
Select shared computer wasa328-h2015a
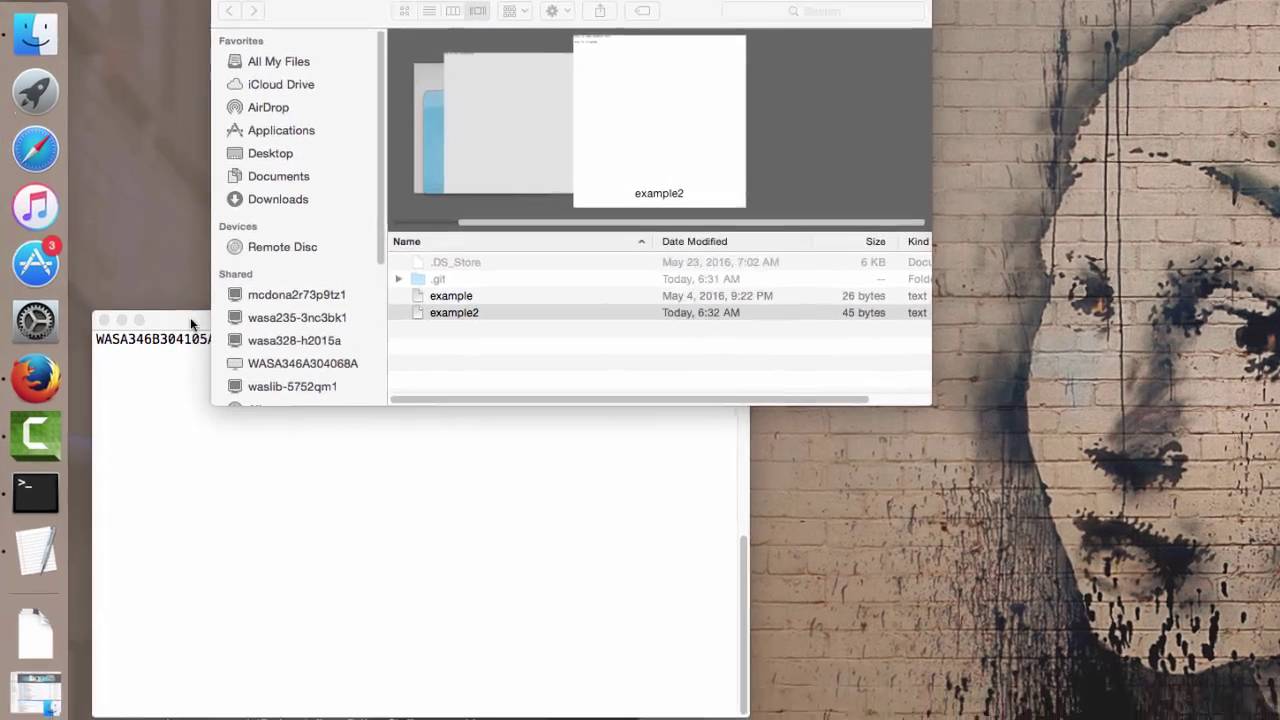pos(294,341)
